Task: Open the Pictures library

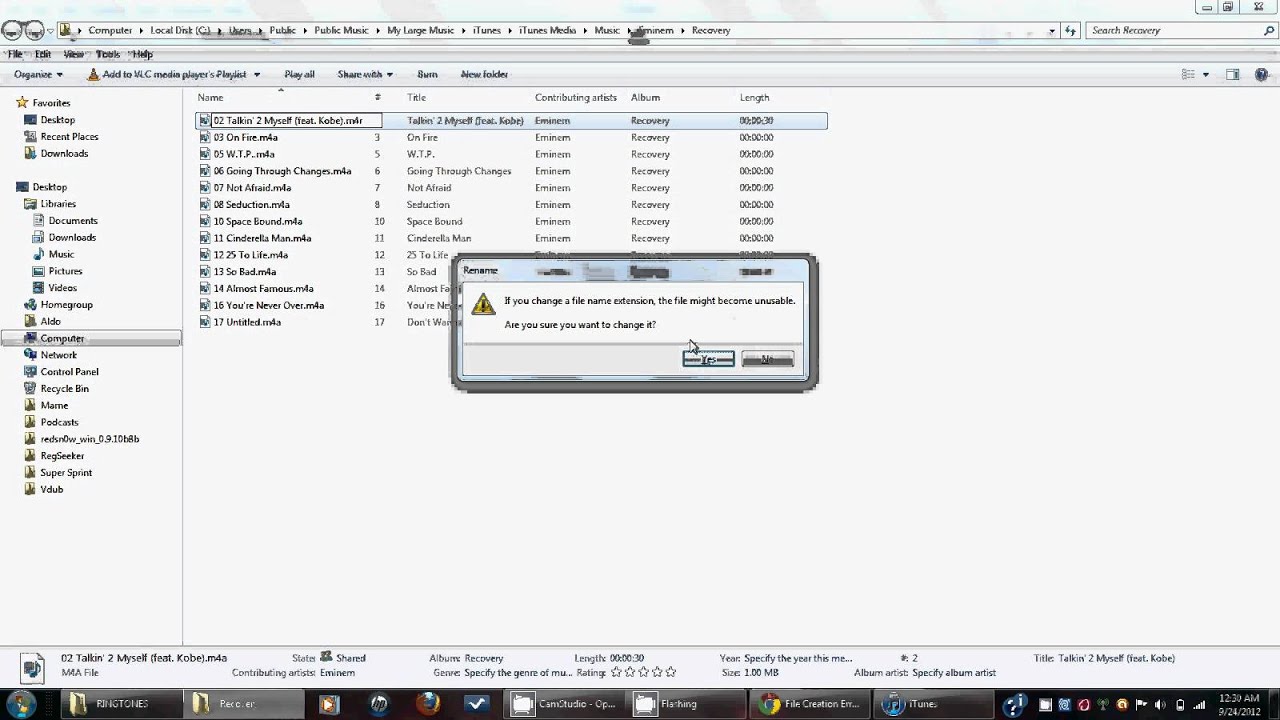Action: click(65, 272)
